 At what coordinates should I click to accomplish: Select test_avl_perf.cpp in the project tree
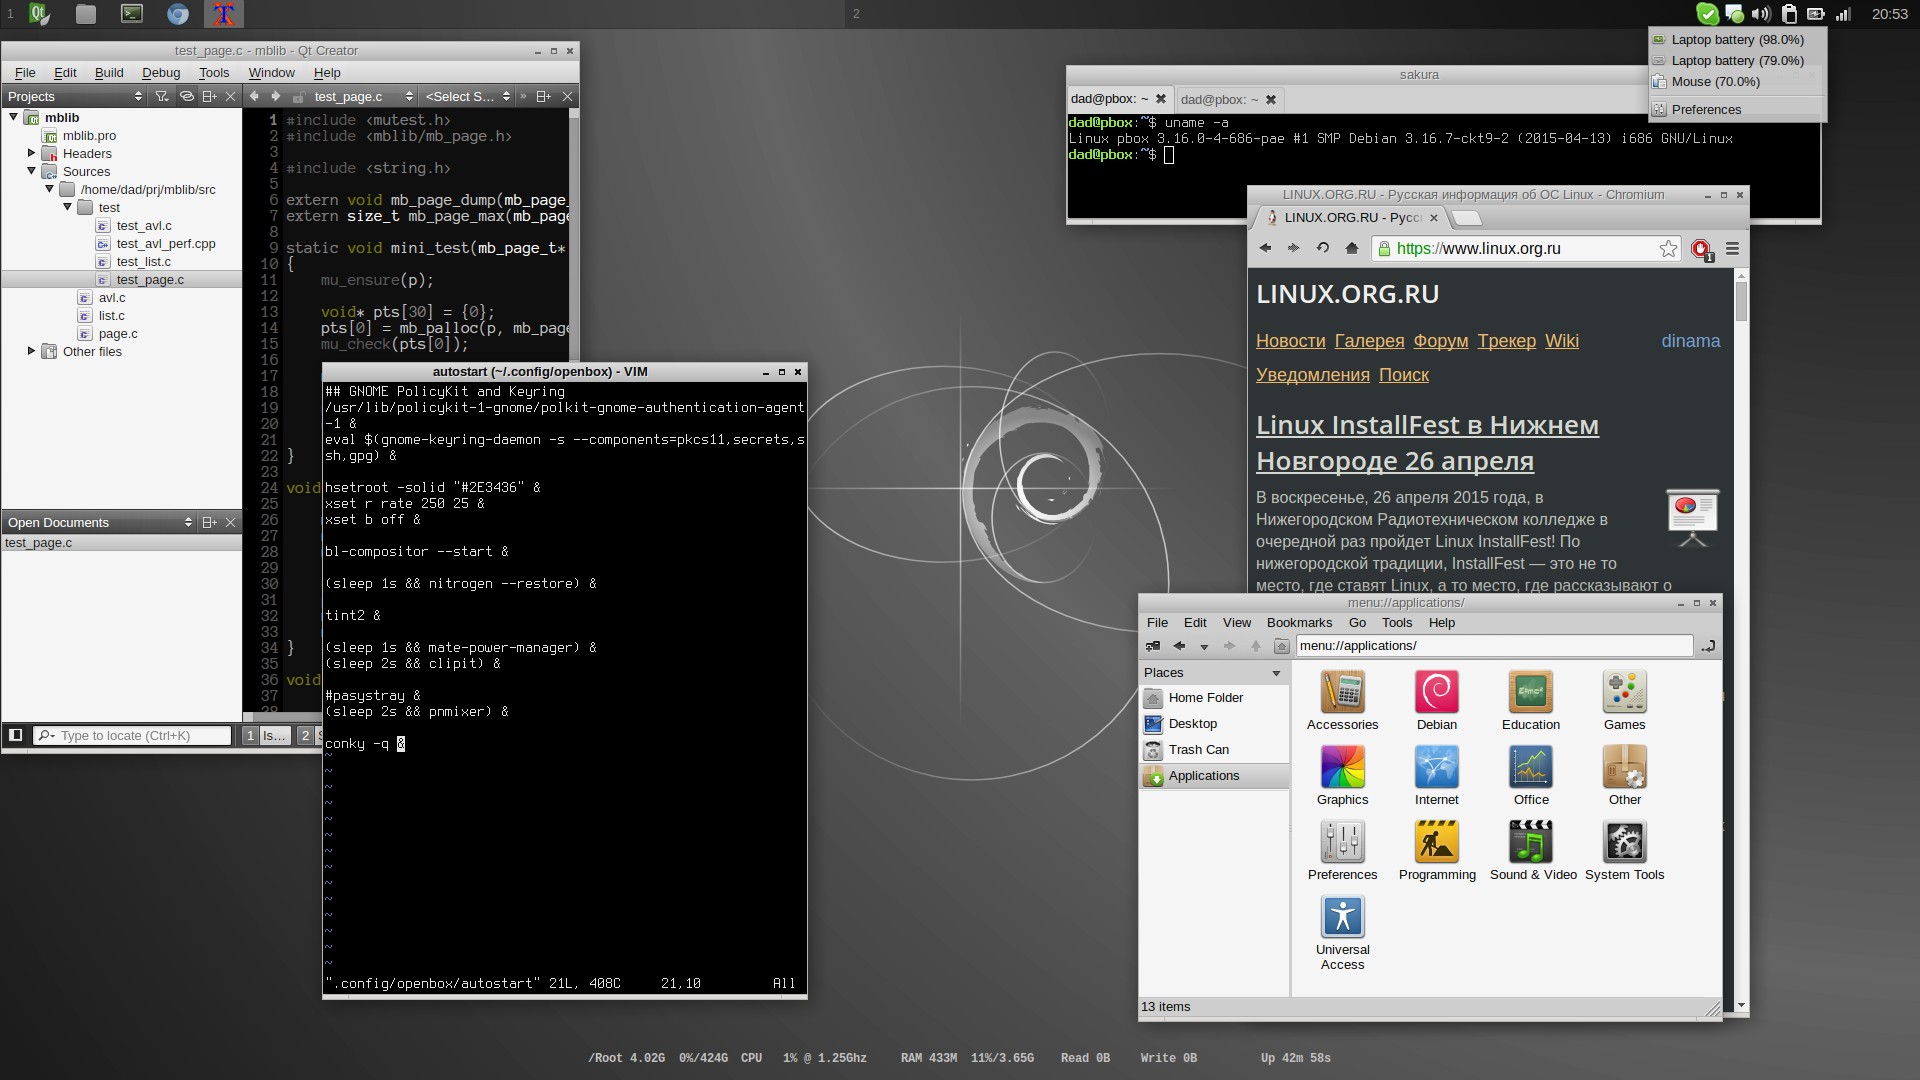click(x=166, y=243)
